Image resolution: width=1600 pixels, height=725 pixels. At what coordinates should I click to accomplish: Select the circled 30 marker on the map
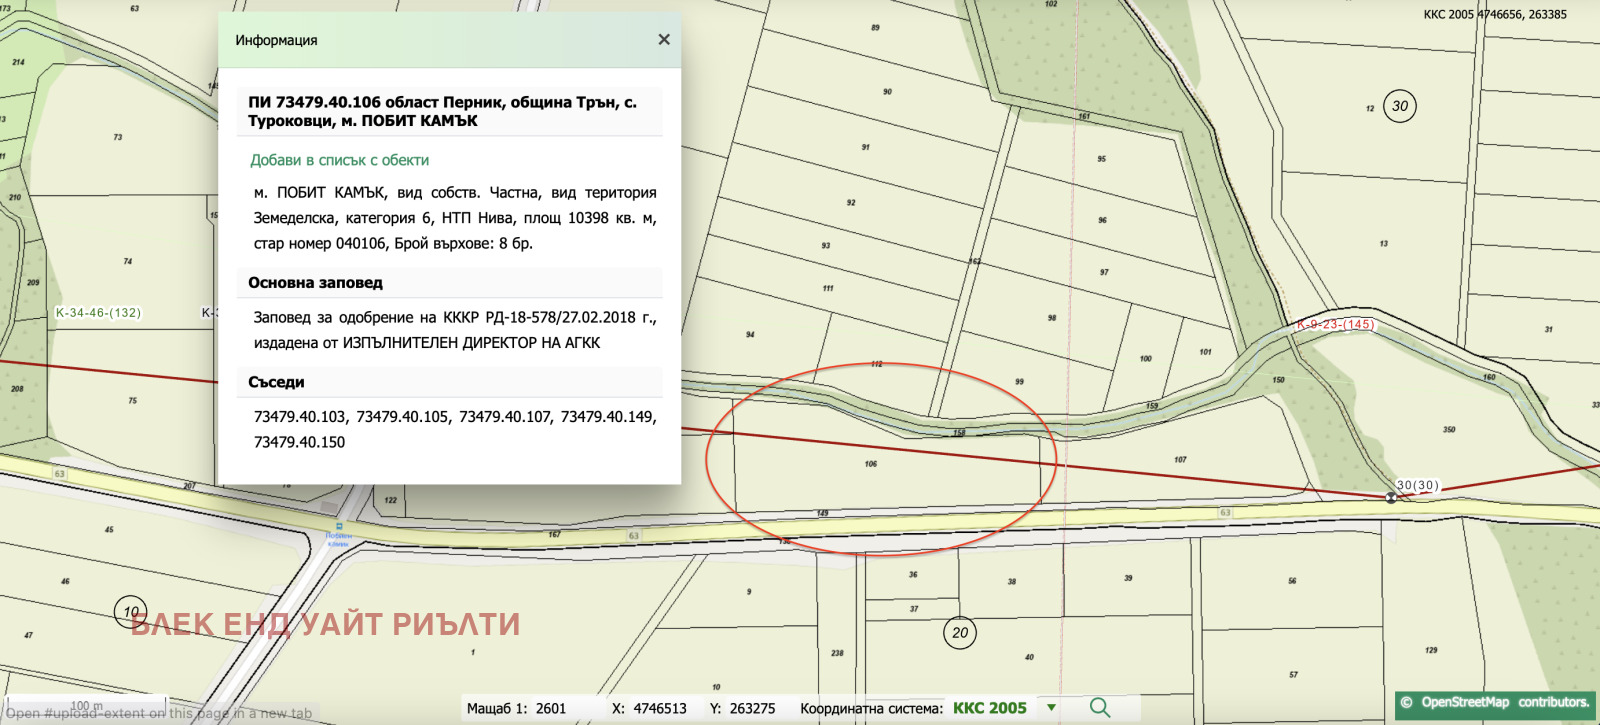(1400, 106)
